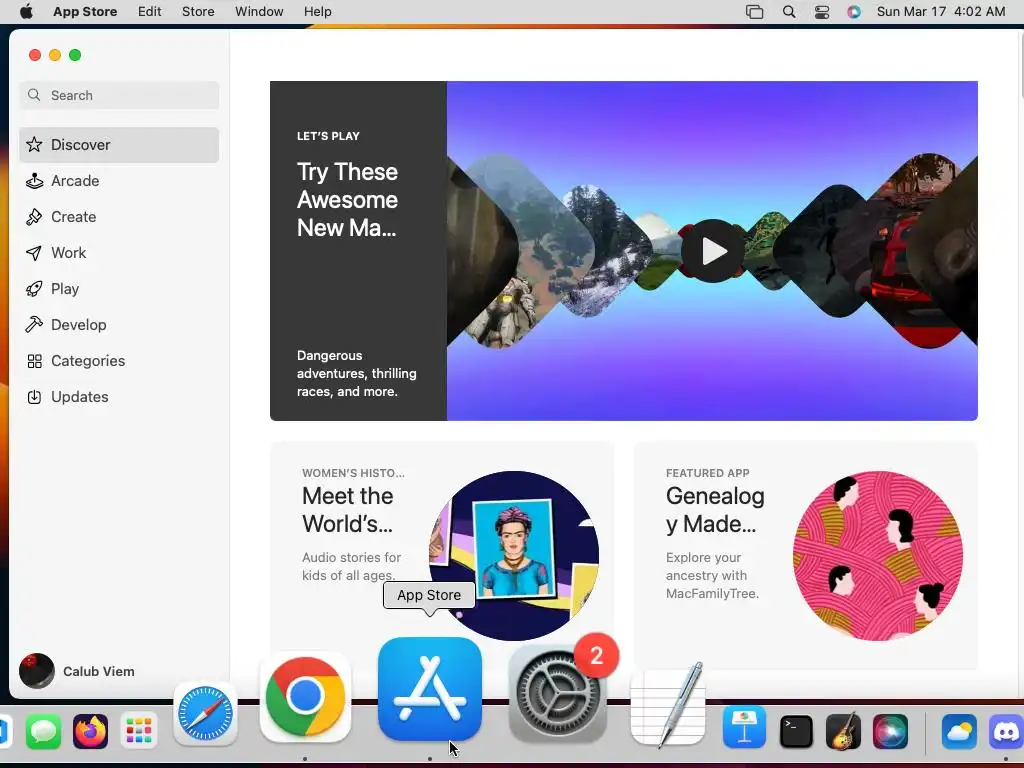Click the date and time in menu bar
Viewport: 1024px width, 768px height.
pos(940,12)
